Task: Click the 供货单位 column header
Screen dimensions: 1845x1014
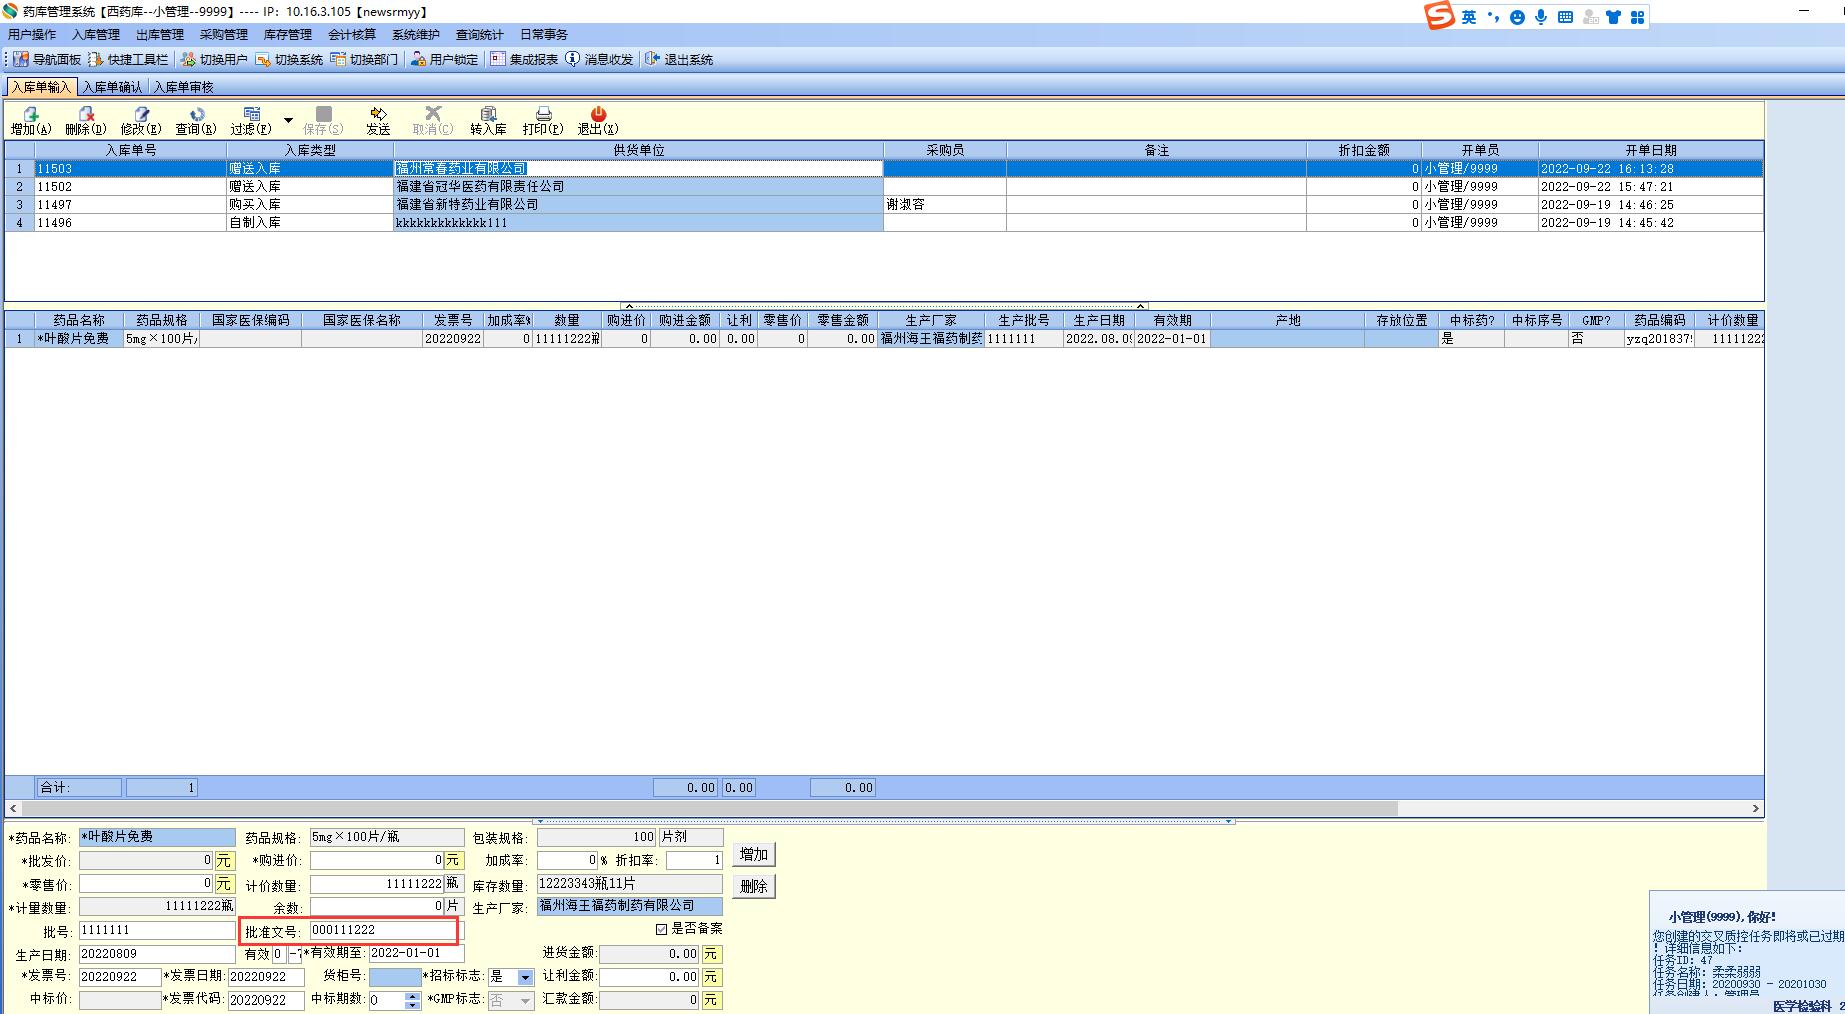Action: click(638, 150)
